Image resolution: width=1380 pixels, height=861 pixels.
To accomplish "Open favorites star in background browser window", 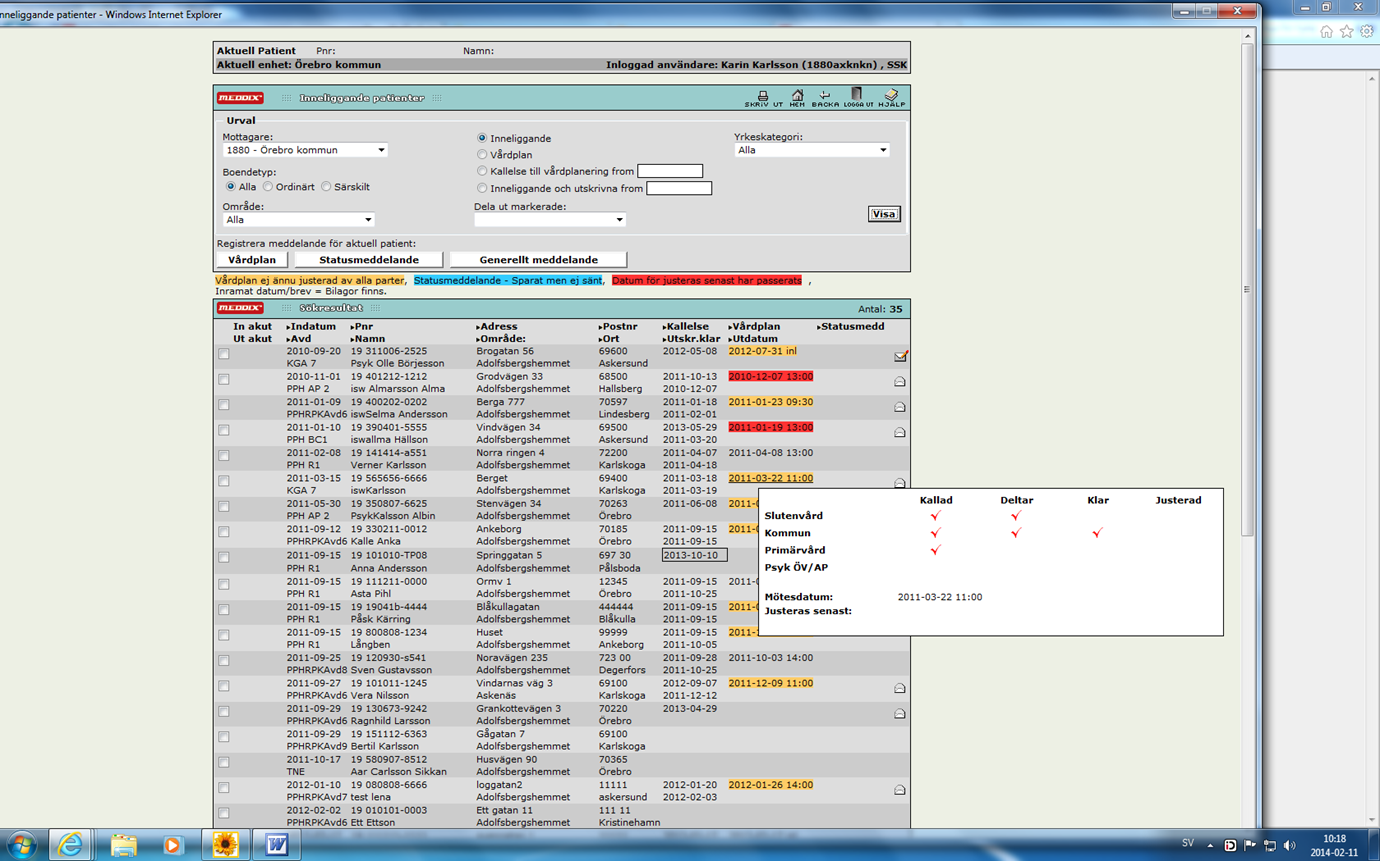I will click(x=1346, y=32).
